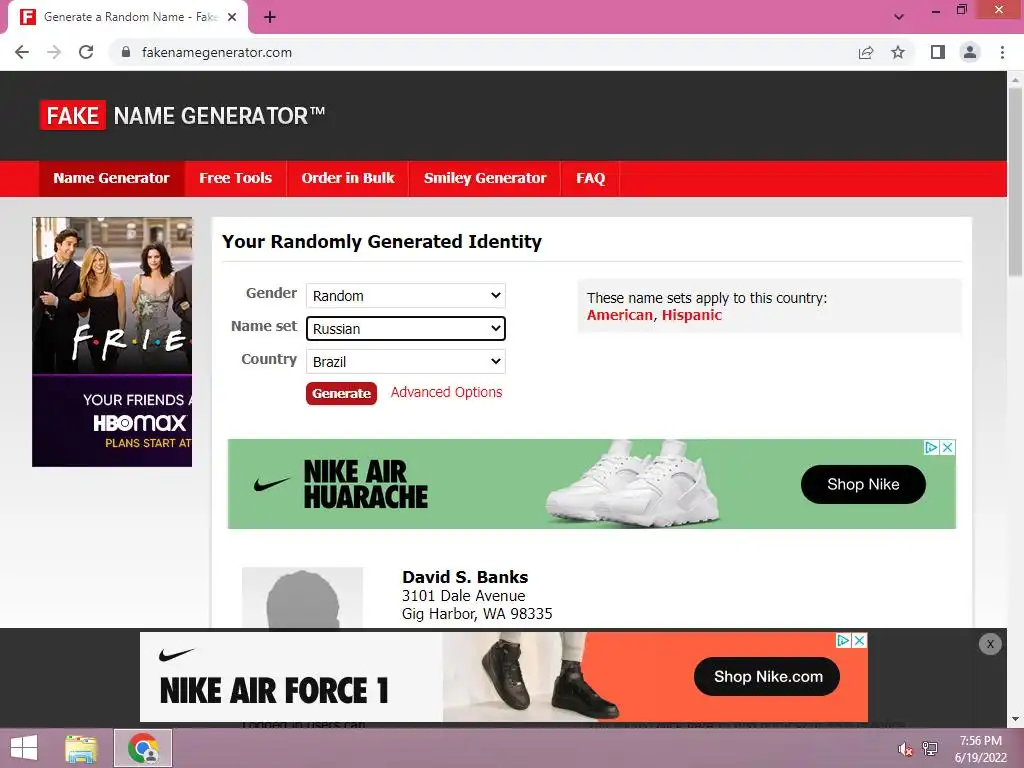This screenshot has width=1024, height=768.
Task: Open the Name set dropdown
Action: coord(406,328)
